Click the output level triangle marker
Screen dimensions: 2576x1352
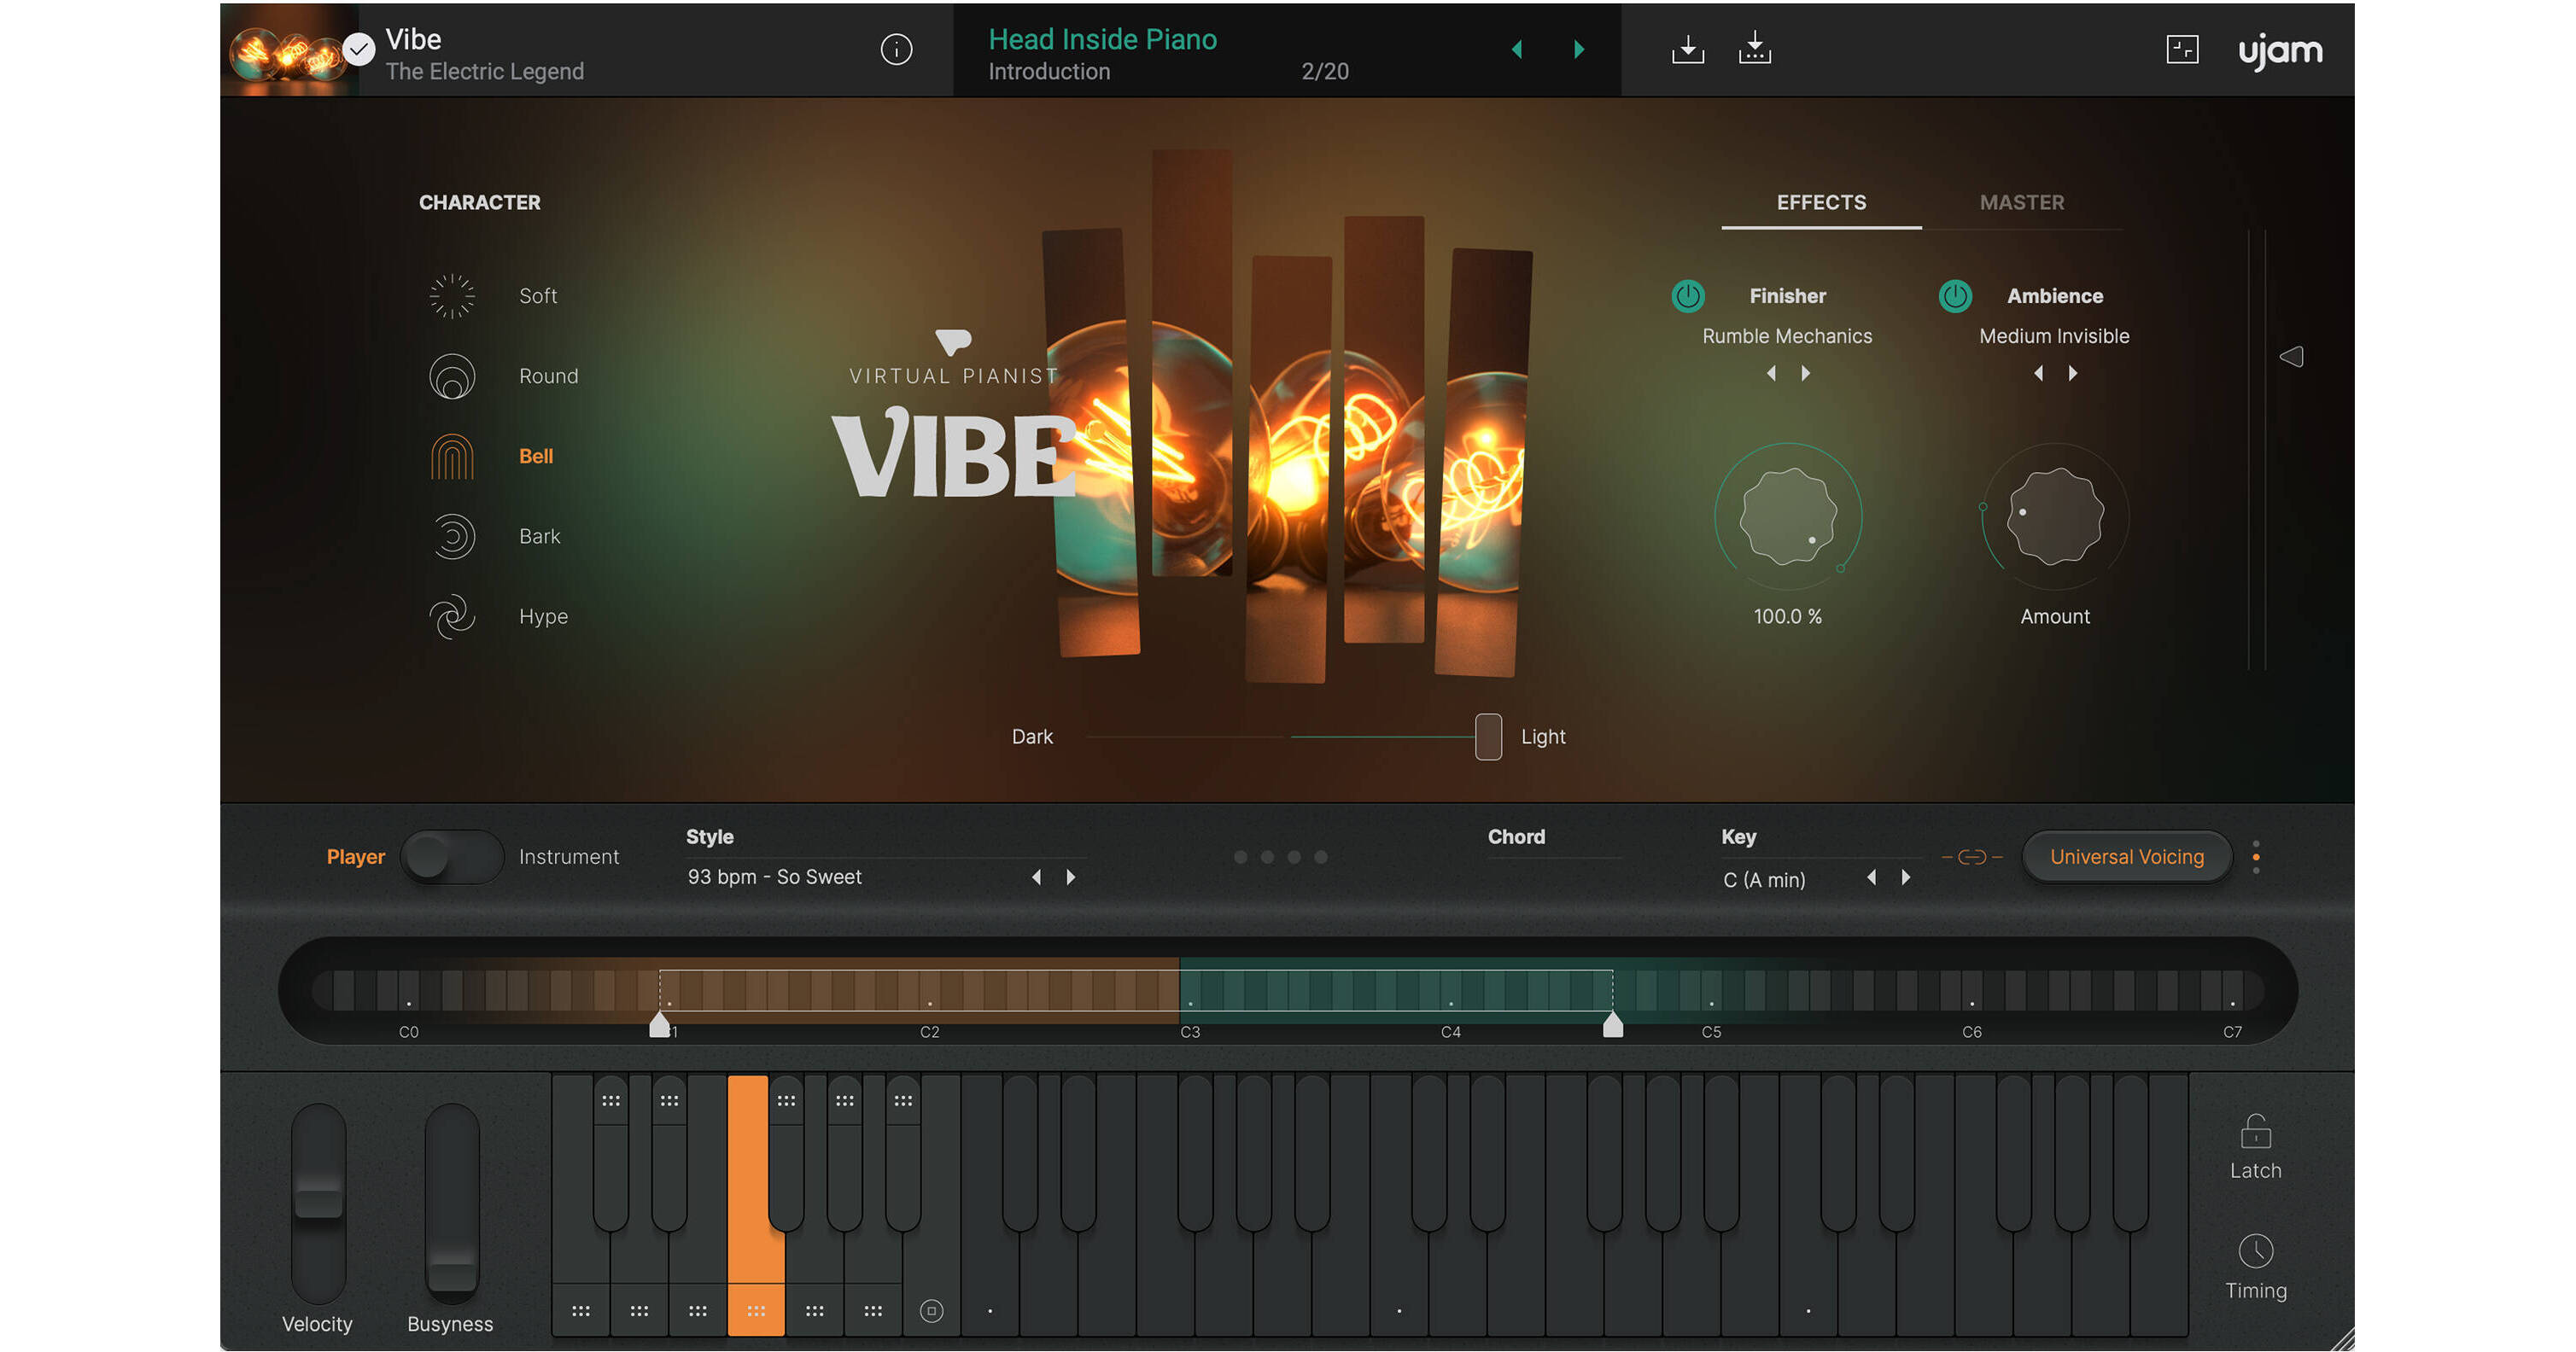(2291, 356)
